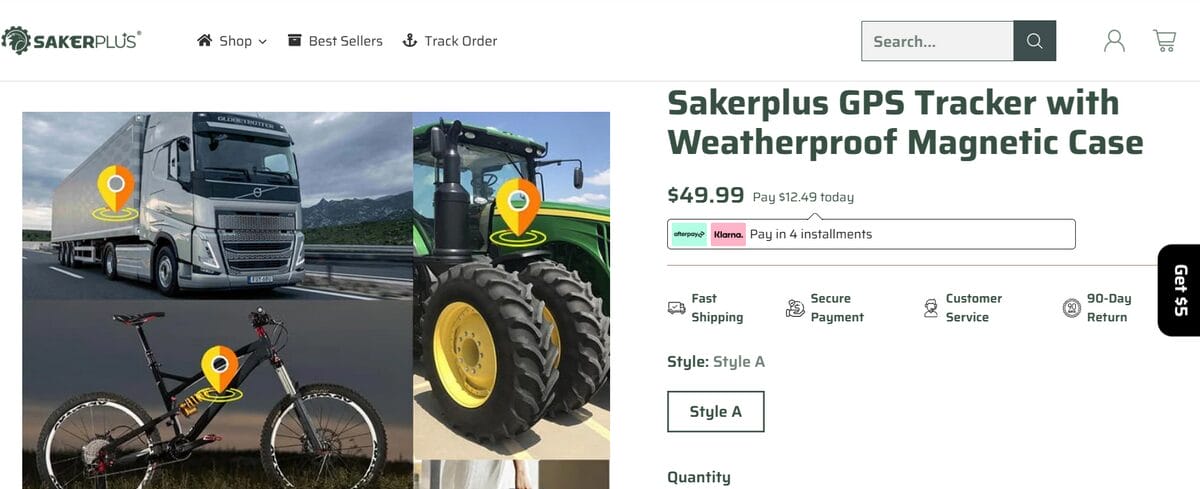This screenshot has height=489, width=1200.
Task: Open Track Order menu item
Action: point(449,41)
